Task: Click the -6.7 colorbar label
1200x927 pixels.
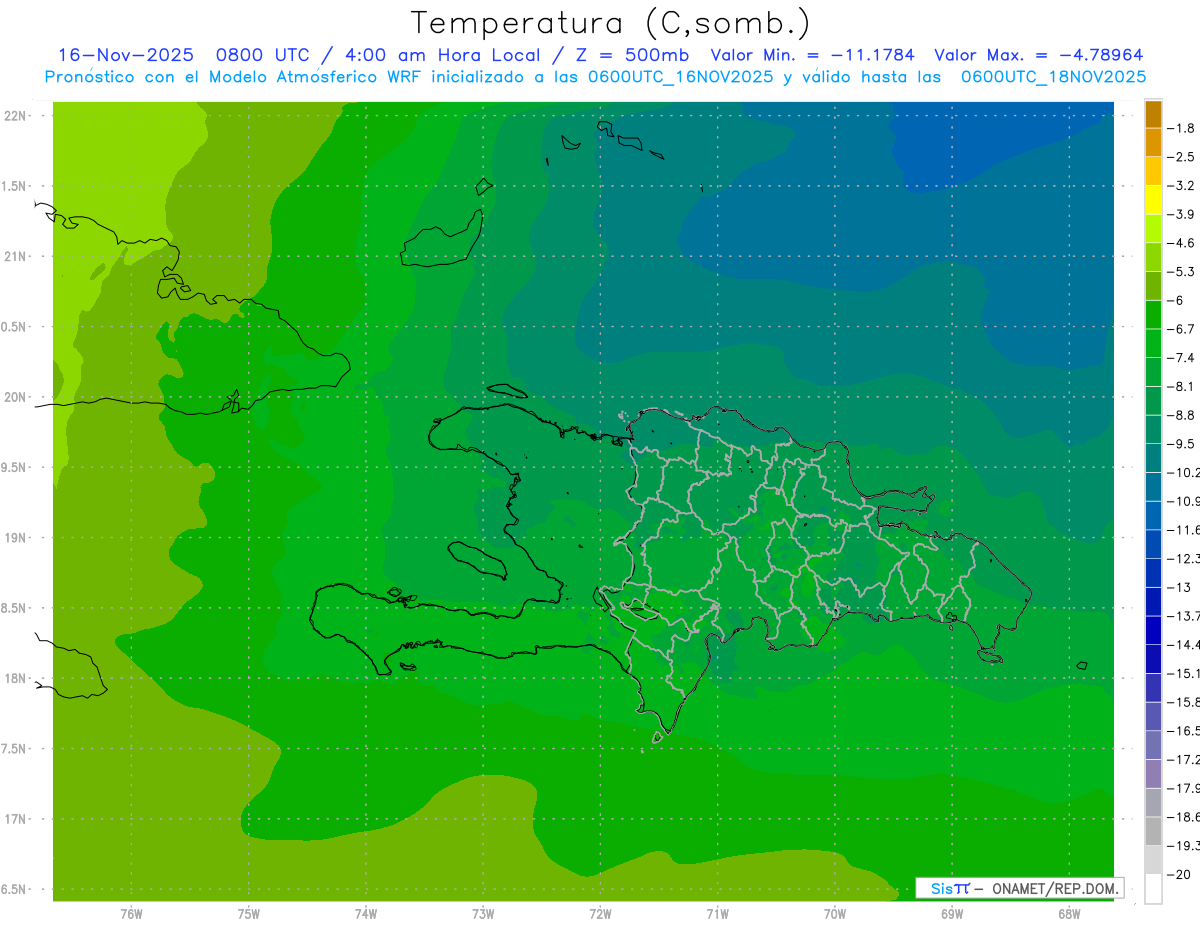Action: 1183,329
